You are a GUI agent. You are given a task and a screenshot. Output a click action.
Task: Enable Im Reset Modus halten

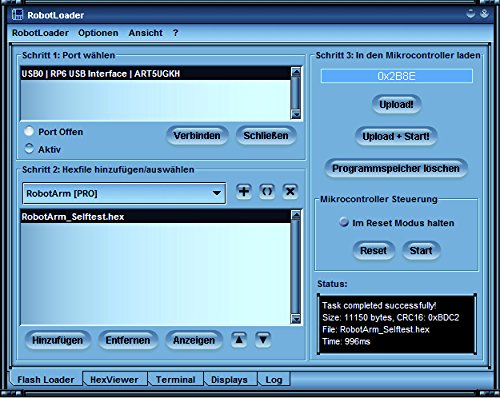pyautogui.click(x=344, y=222)
